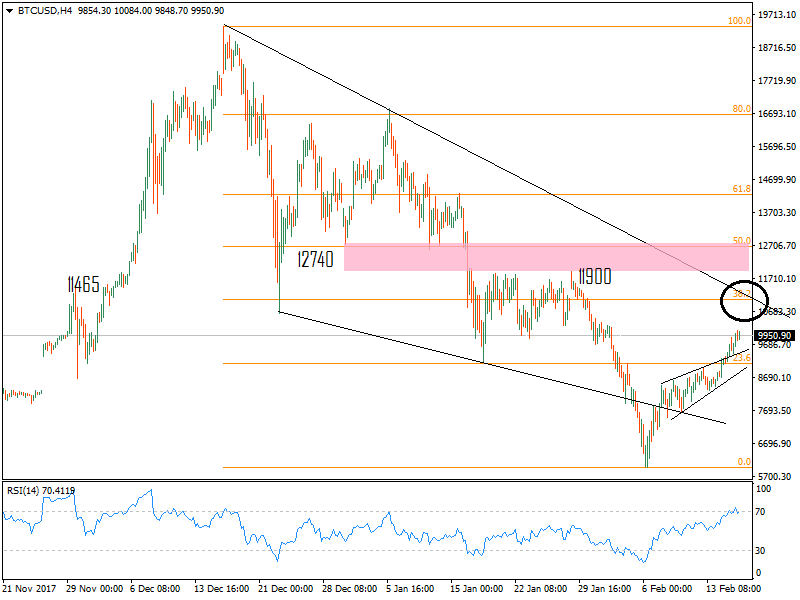
Task: Select the current price tag 9950.90
Action: point(774,336)
